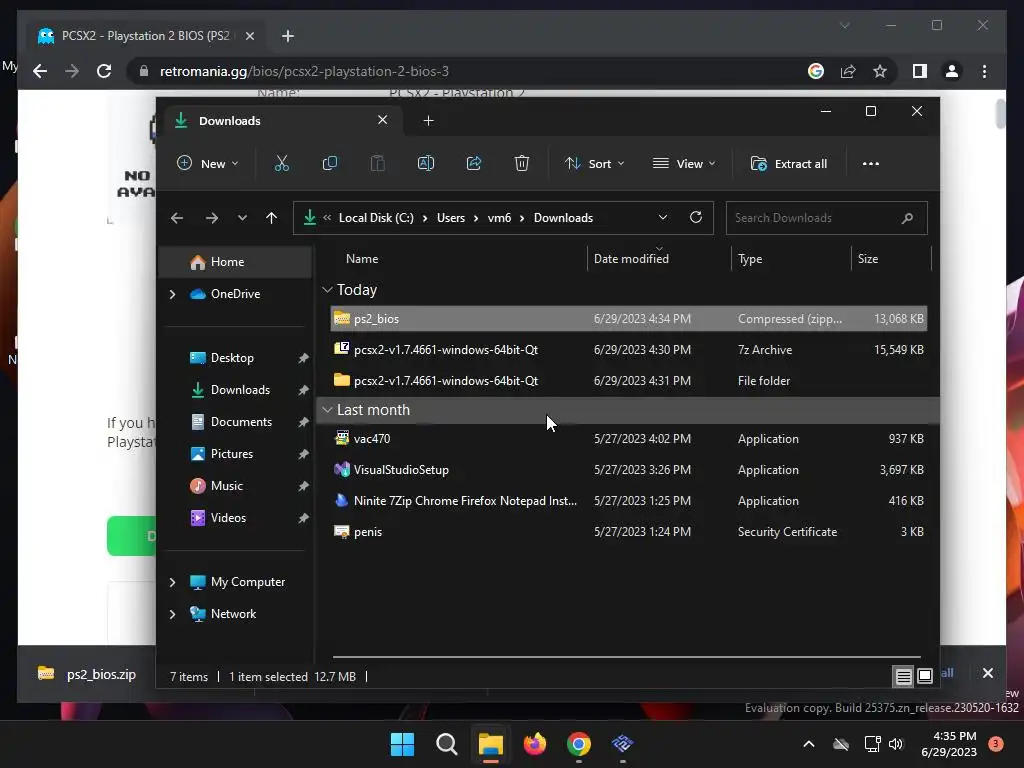Click the search magnifier in Search Downloads box
Viewport: 1024px width, 768px height.
907,218
